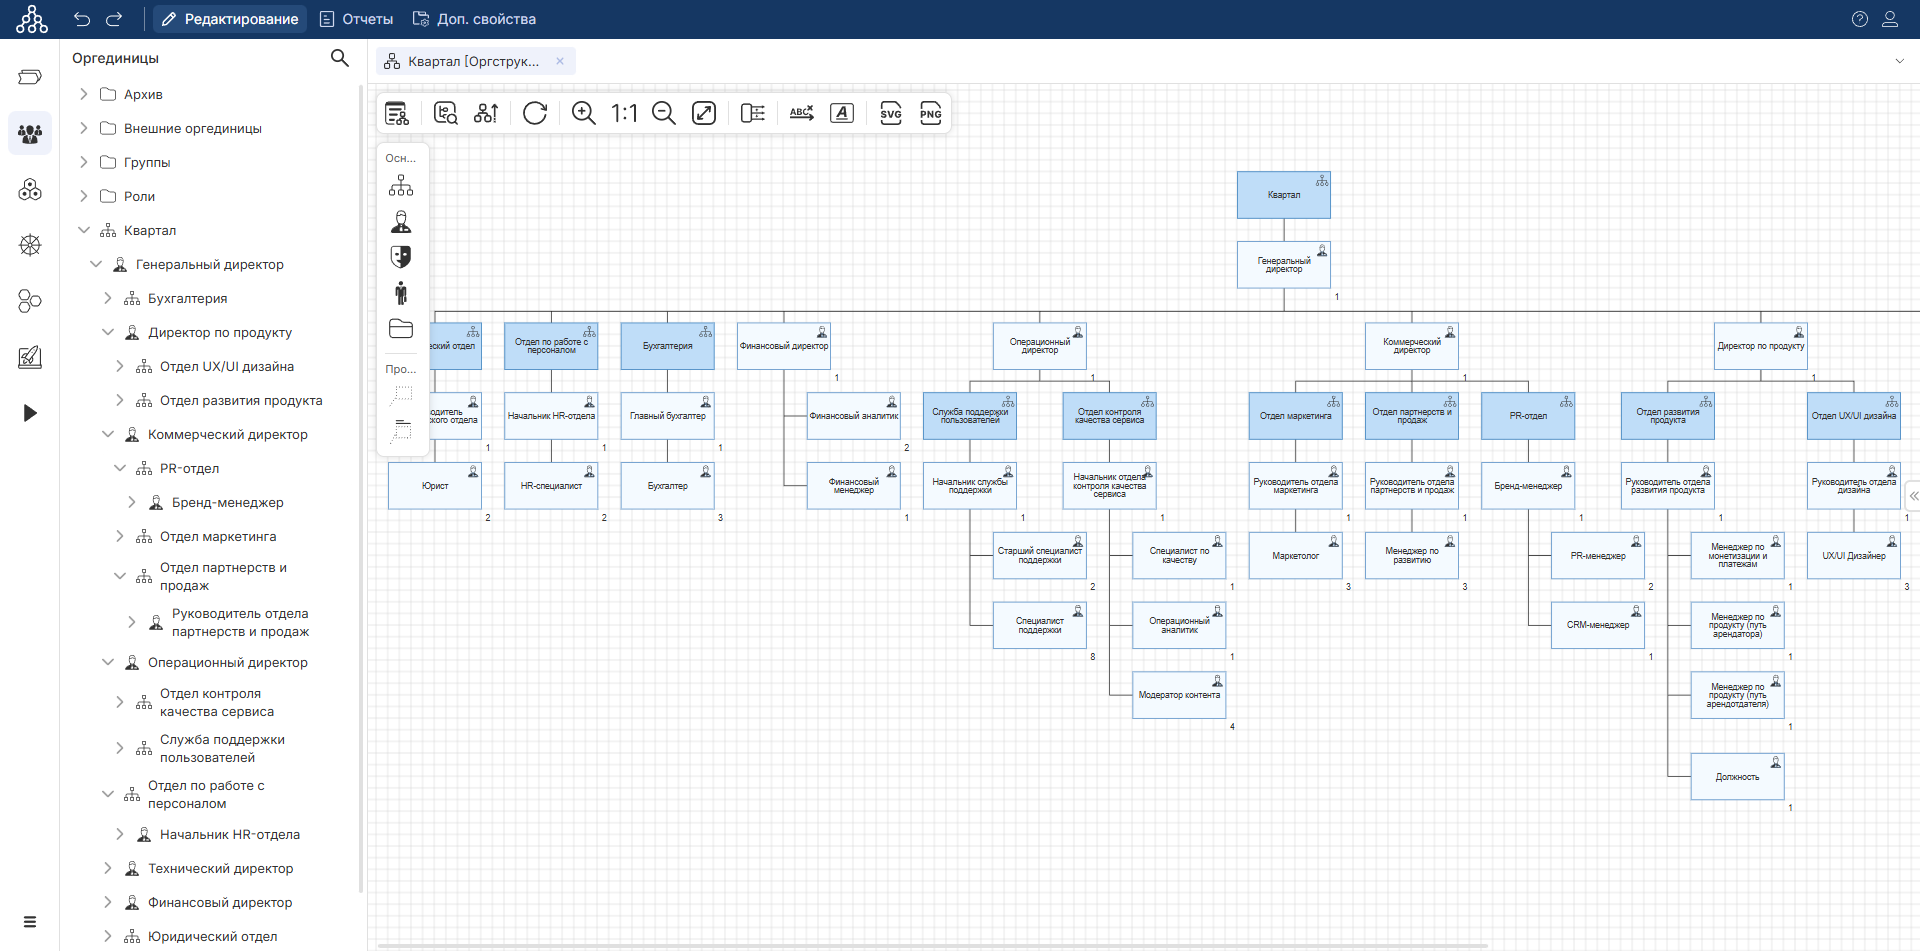Screen dimensions: 1920x951
Task: Expand the Архив folder
Action: click(x=84, y=94)
